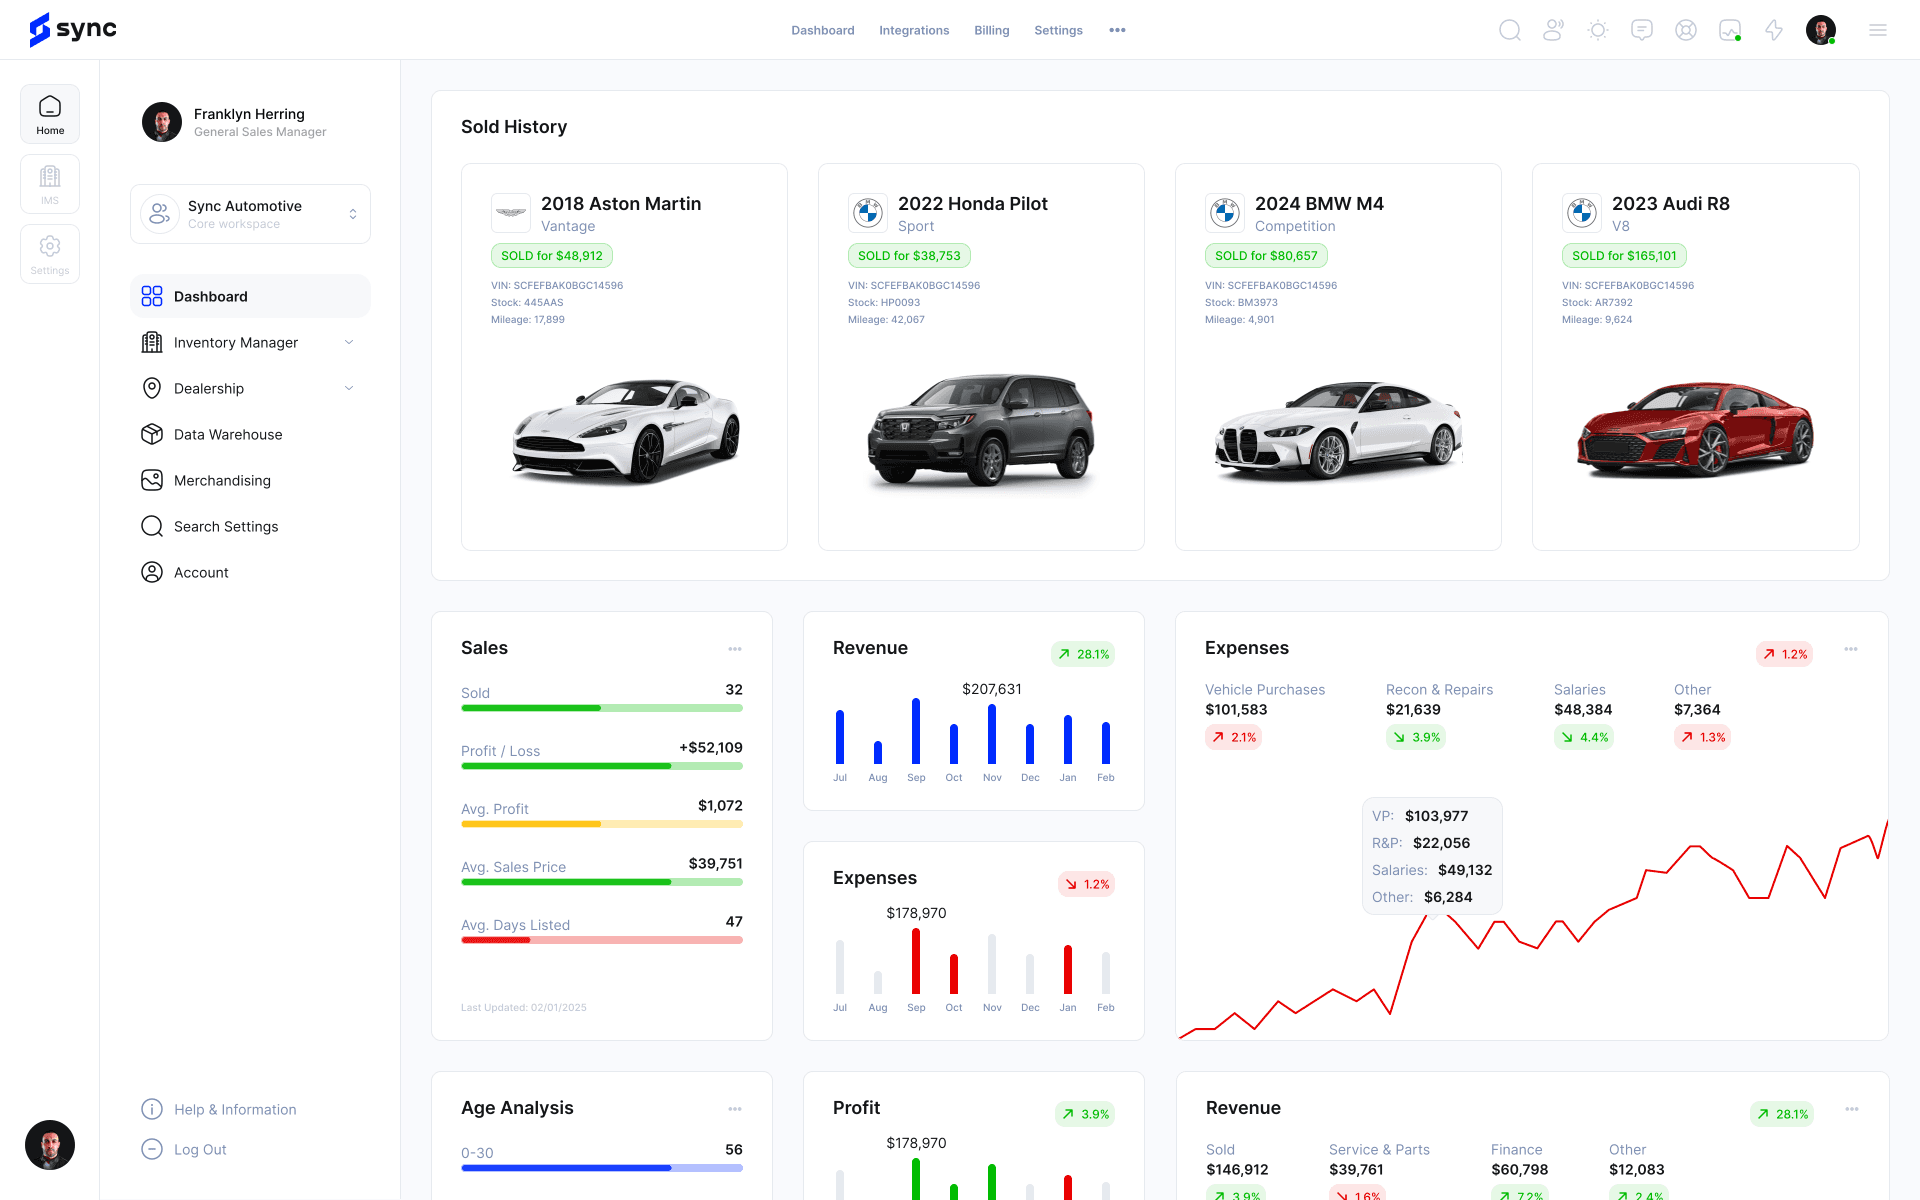Click the Avg. Profit yellow progress bar

(602, 824)
